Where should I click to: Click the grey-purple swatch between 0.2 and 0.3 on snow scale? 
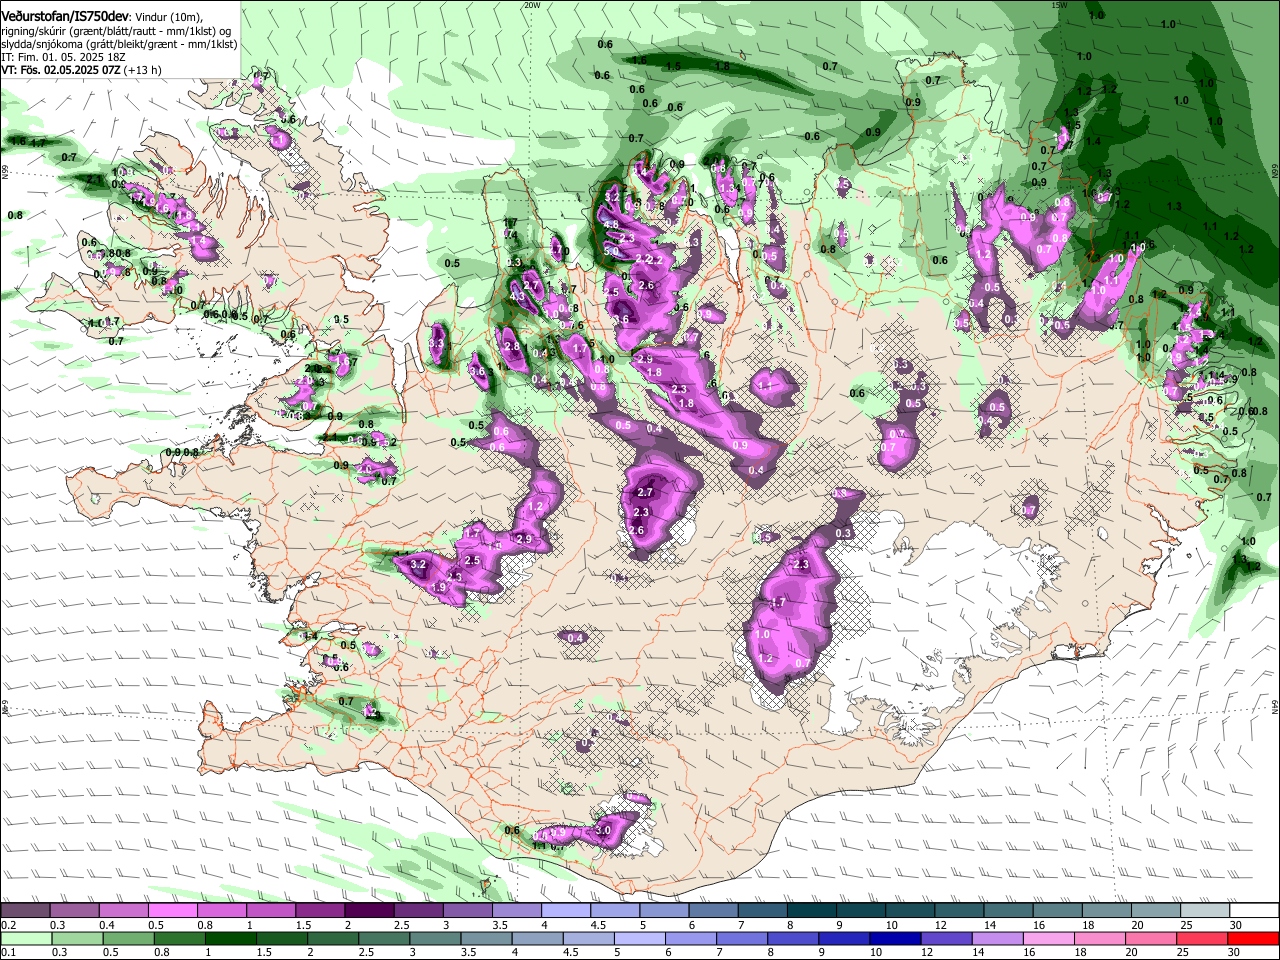pyautogui.click(x=25, y=911)
